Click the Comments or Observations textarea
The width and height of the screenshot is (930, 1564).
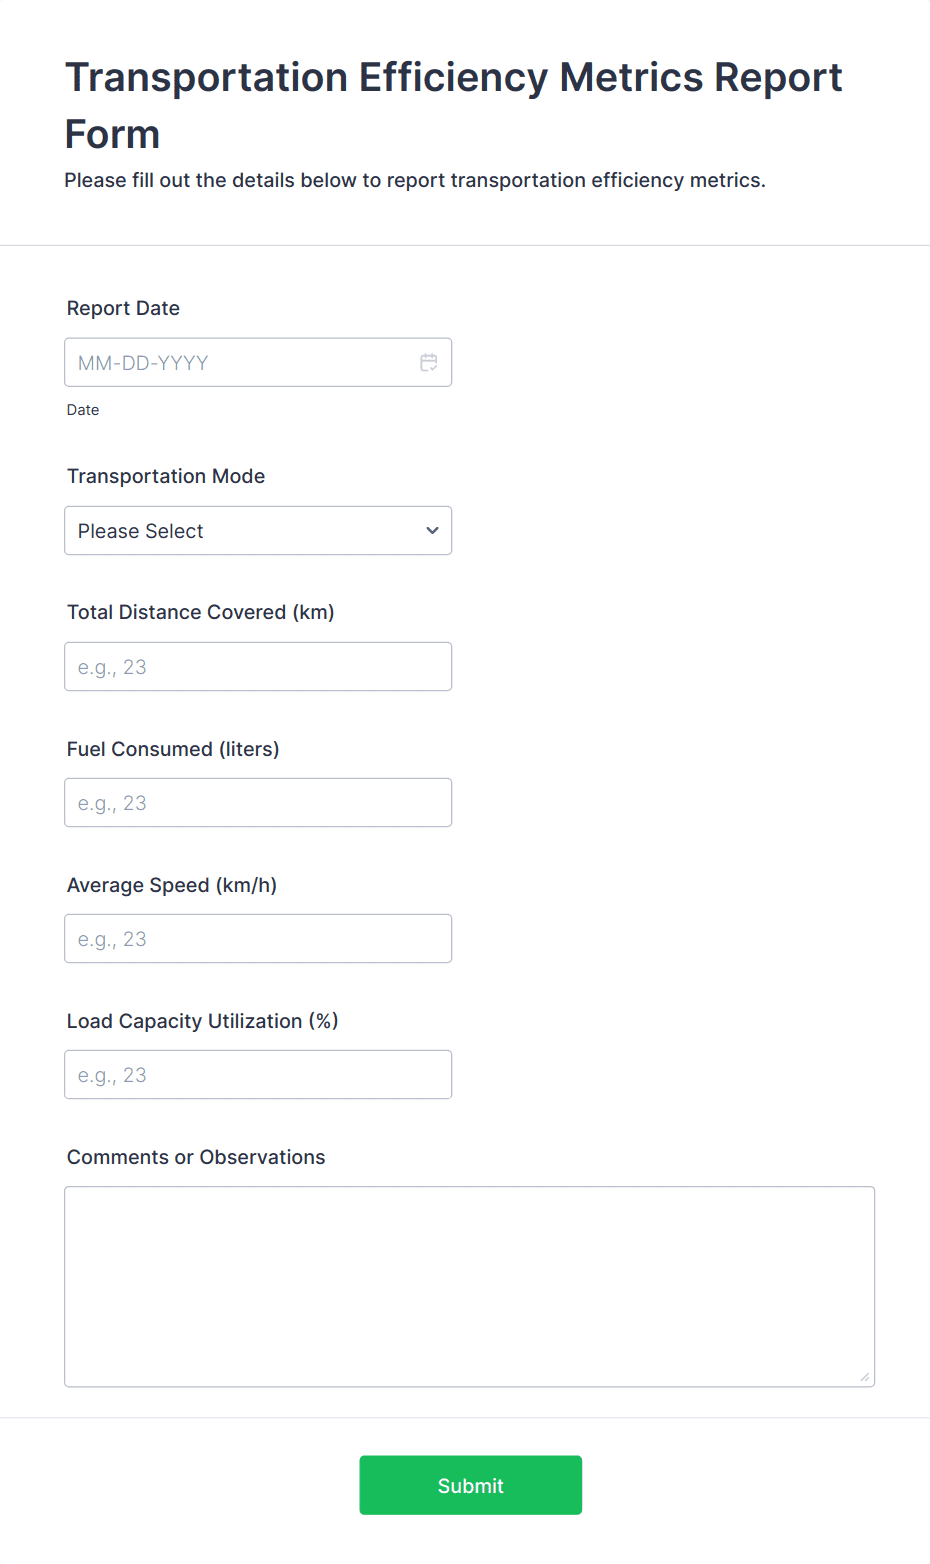[470, 1286]
